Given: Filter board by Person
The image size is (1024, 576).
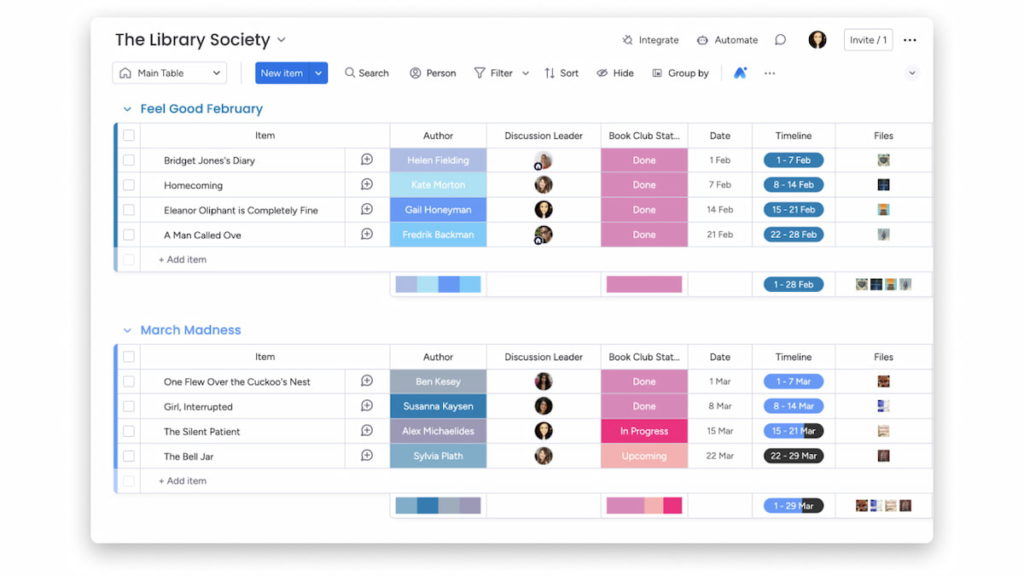Looking at the screenshot, I should 432,73.
